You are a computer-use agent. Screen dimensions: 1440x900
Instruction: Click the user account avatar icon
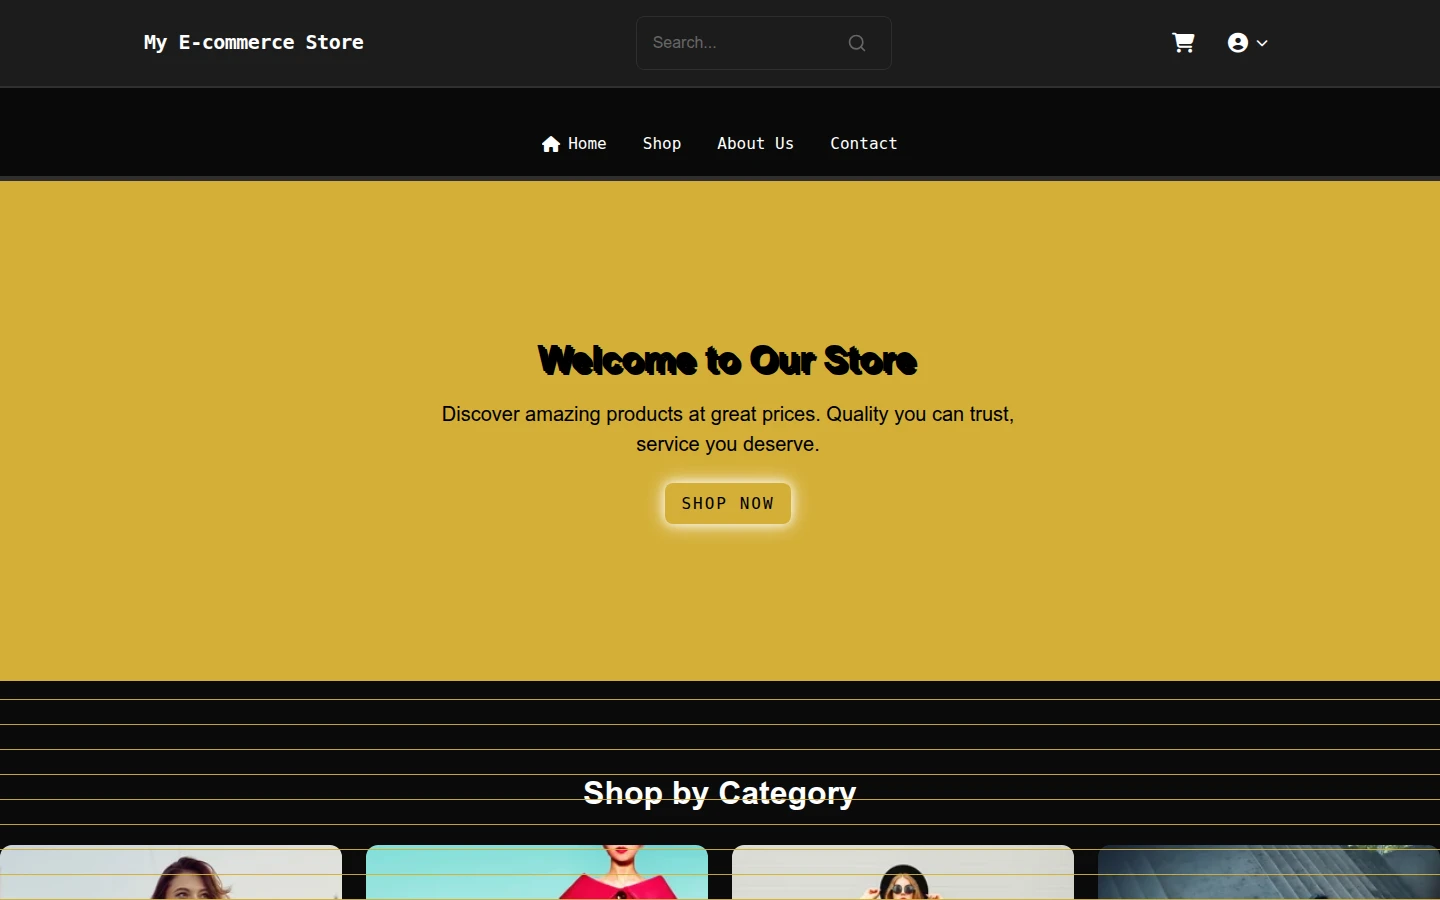tap(1238, 43)
